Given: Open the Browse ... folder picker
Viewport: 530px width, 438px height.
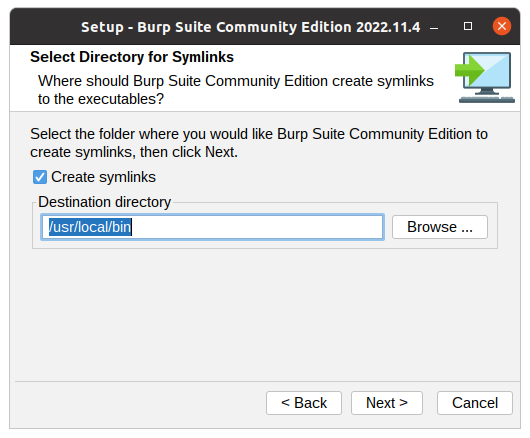Looking at the screenshot, I should coord(440,227).
